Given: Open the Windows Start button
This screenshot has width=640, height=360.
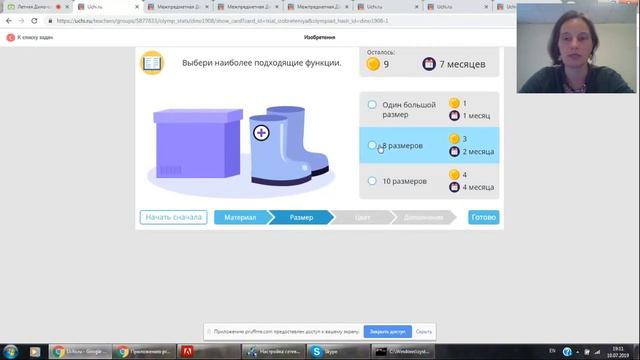Looking at the screenshot, I should 10,351.
